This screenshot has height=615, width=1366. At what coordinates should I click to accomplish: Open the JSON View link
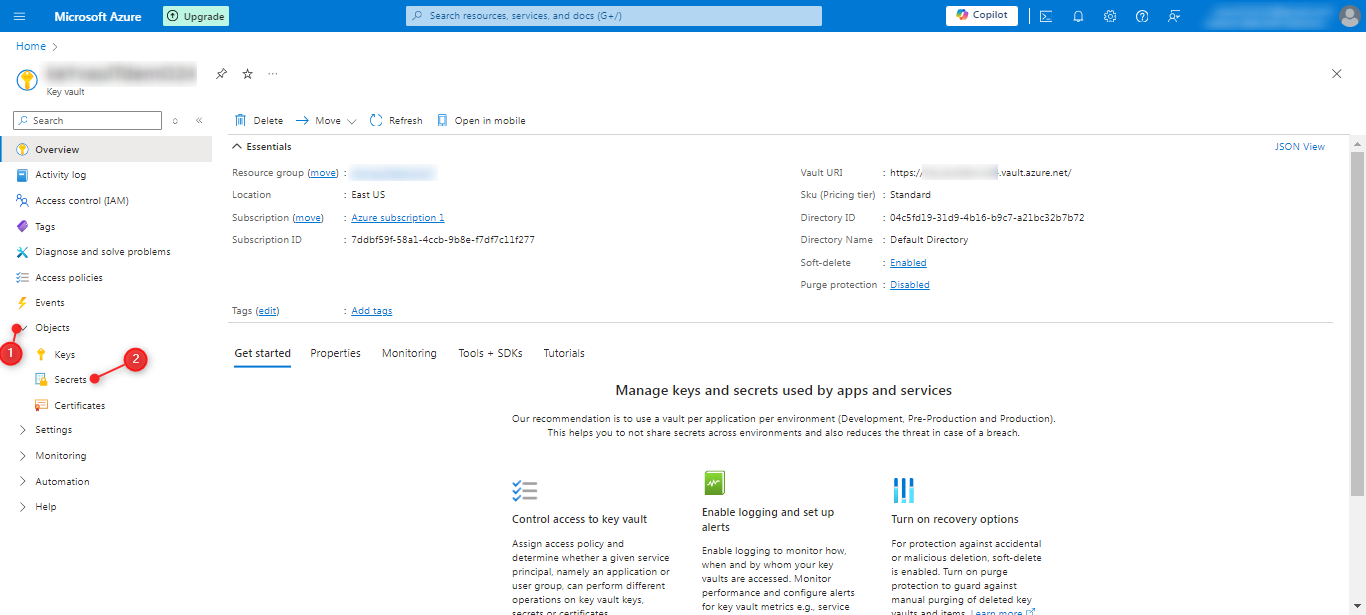click(1299, 147)
